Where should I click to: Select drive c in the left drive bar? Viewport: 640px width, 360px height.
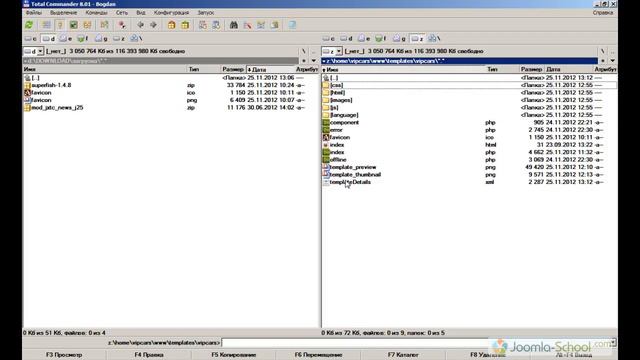pyautogui.click(x=31, y=38)
